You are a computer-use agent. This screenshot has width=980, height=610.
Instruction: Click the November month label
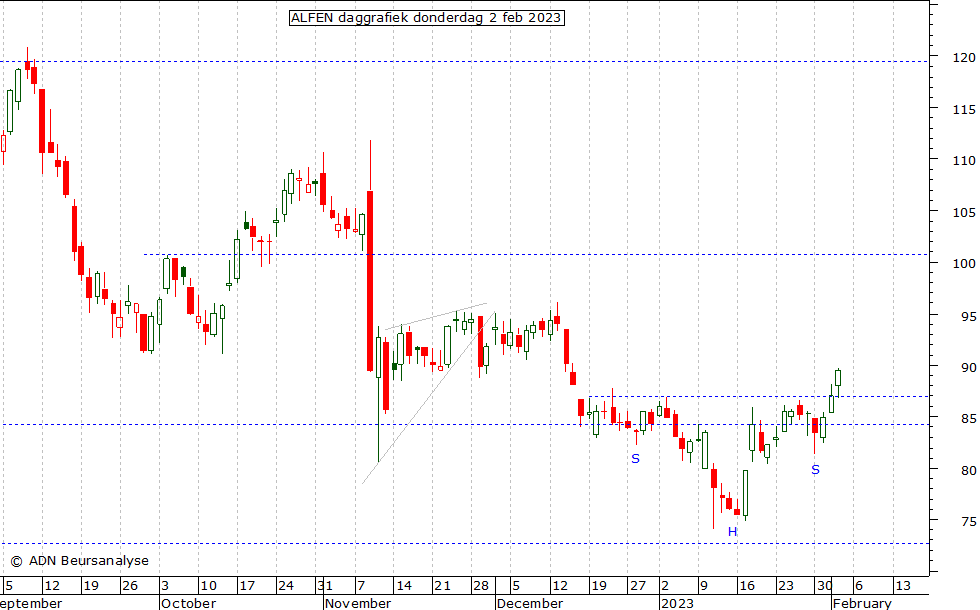click(358, 603)
